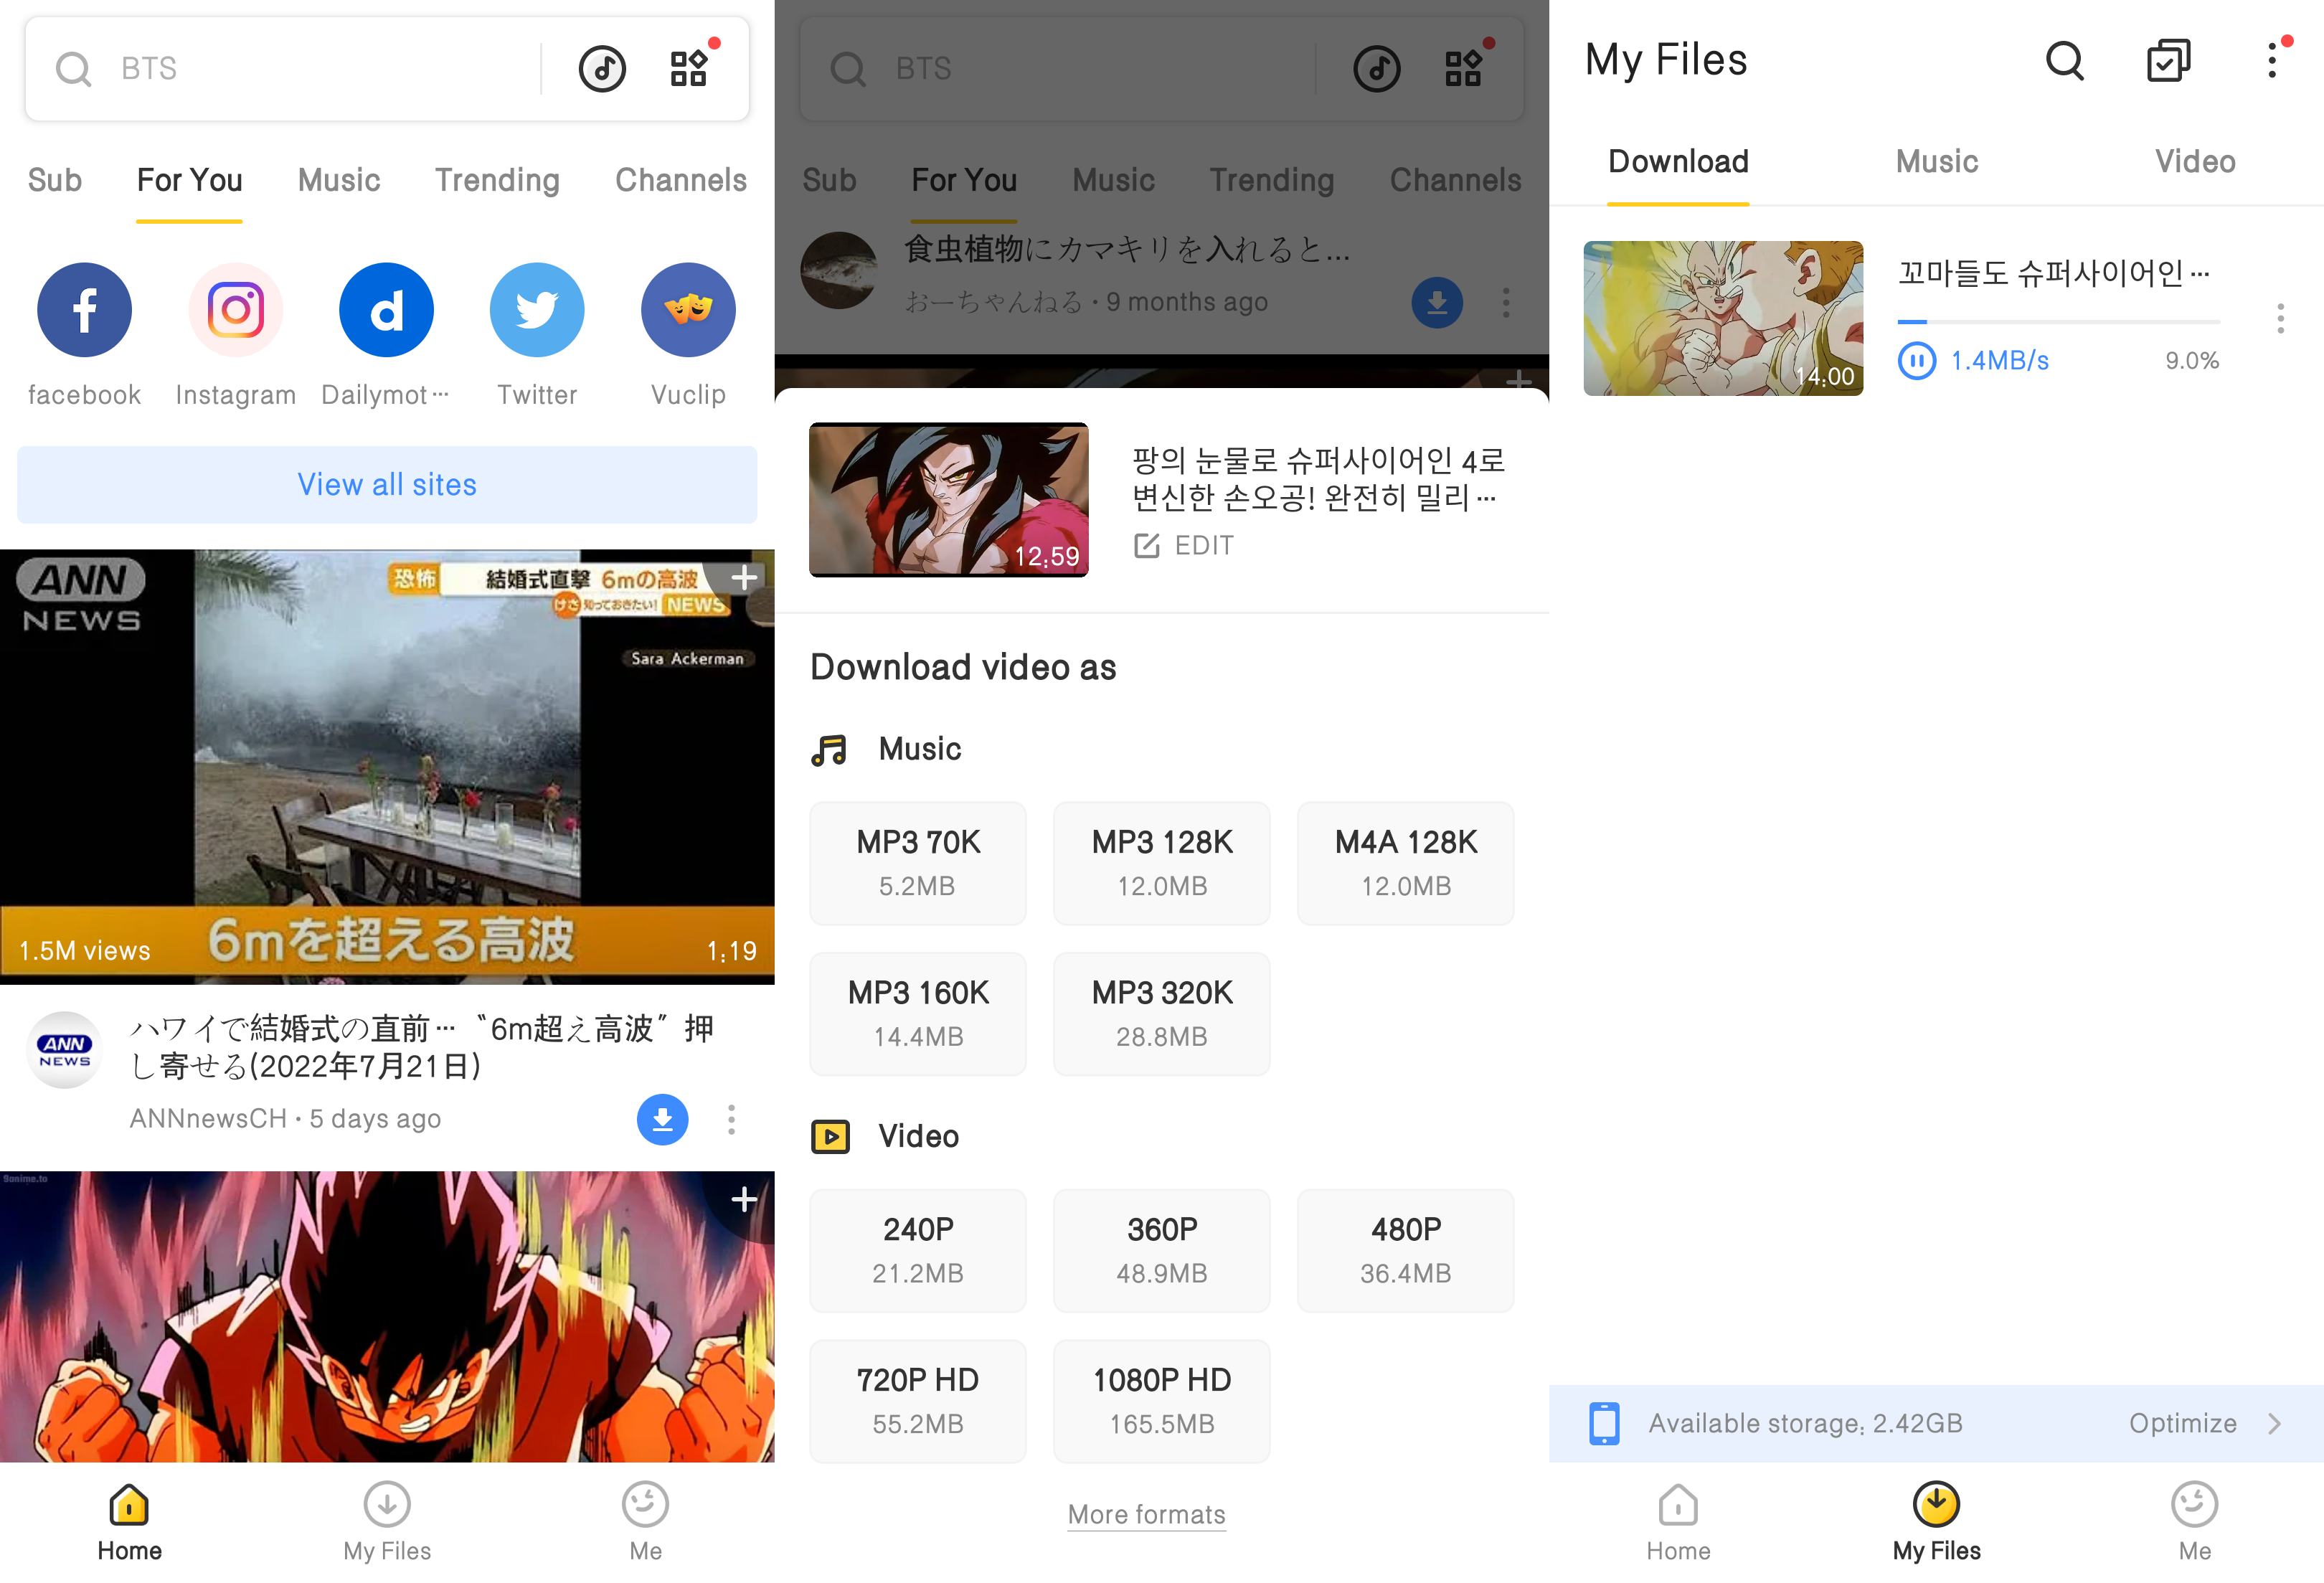The width and height of the screenshot is (2324, 1583).
Task: Click the music note disc icon in search bar
Action: pos(602,69)
